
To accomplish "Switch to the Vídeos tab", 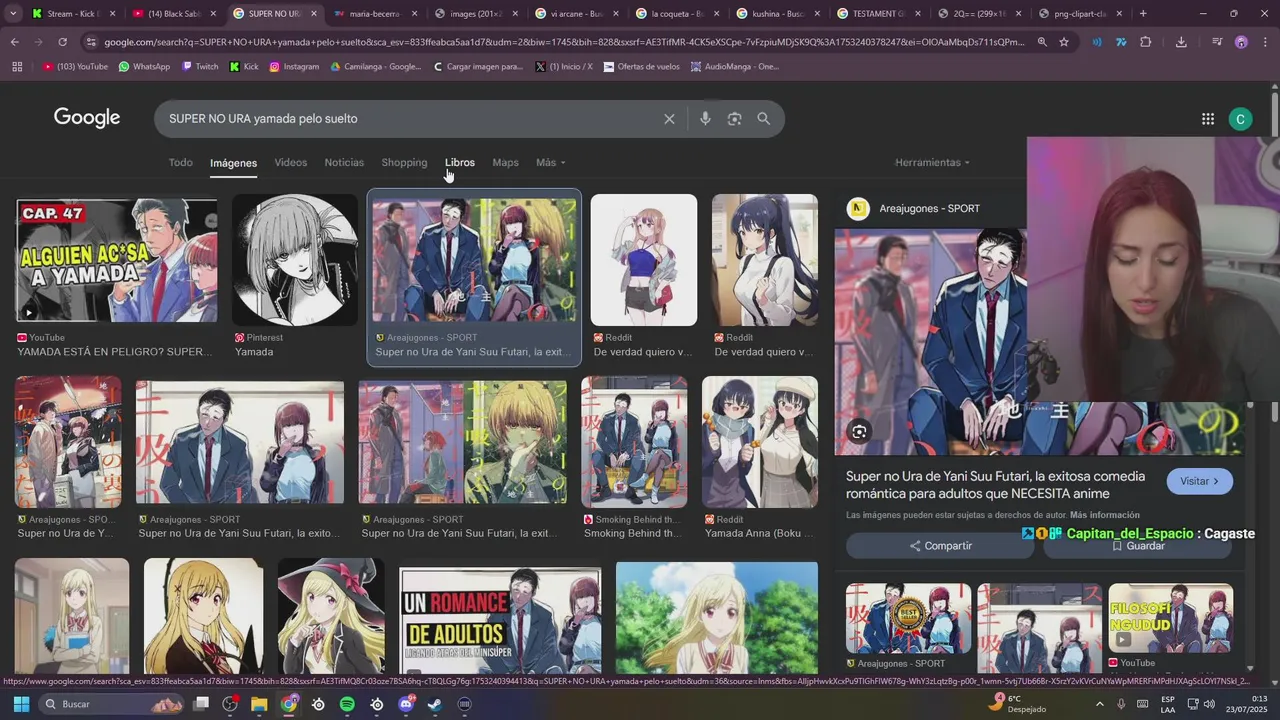I will pos(291,163).
